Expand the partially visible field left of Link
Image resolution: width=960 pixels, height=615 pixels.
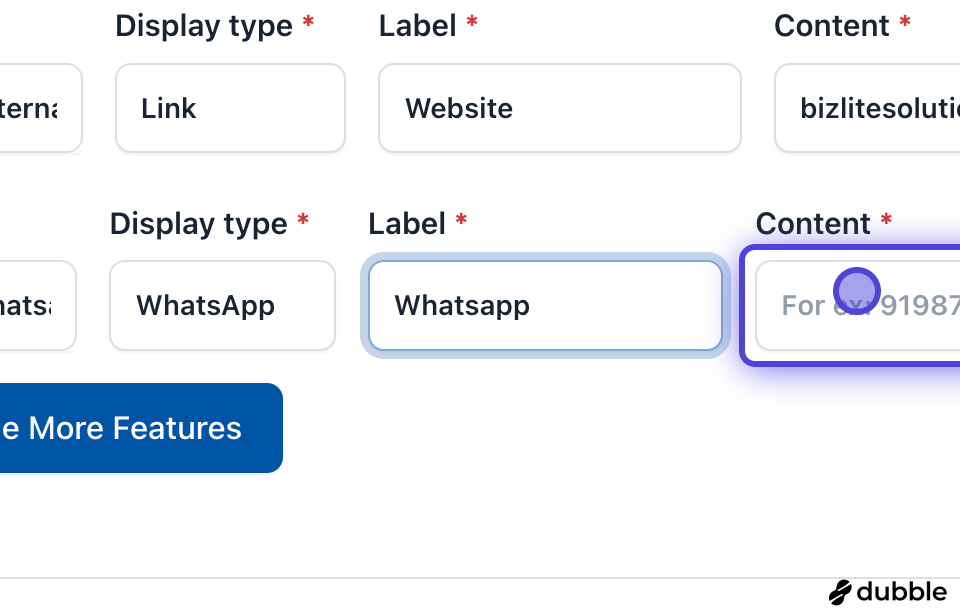click(40, 108)
